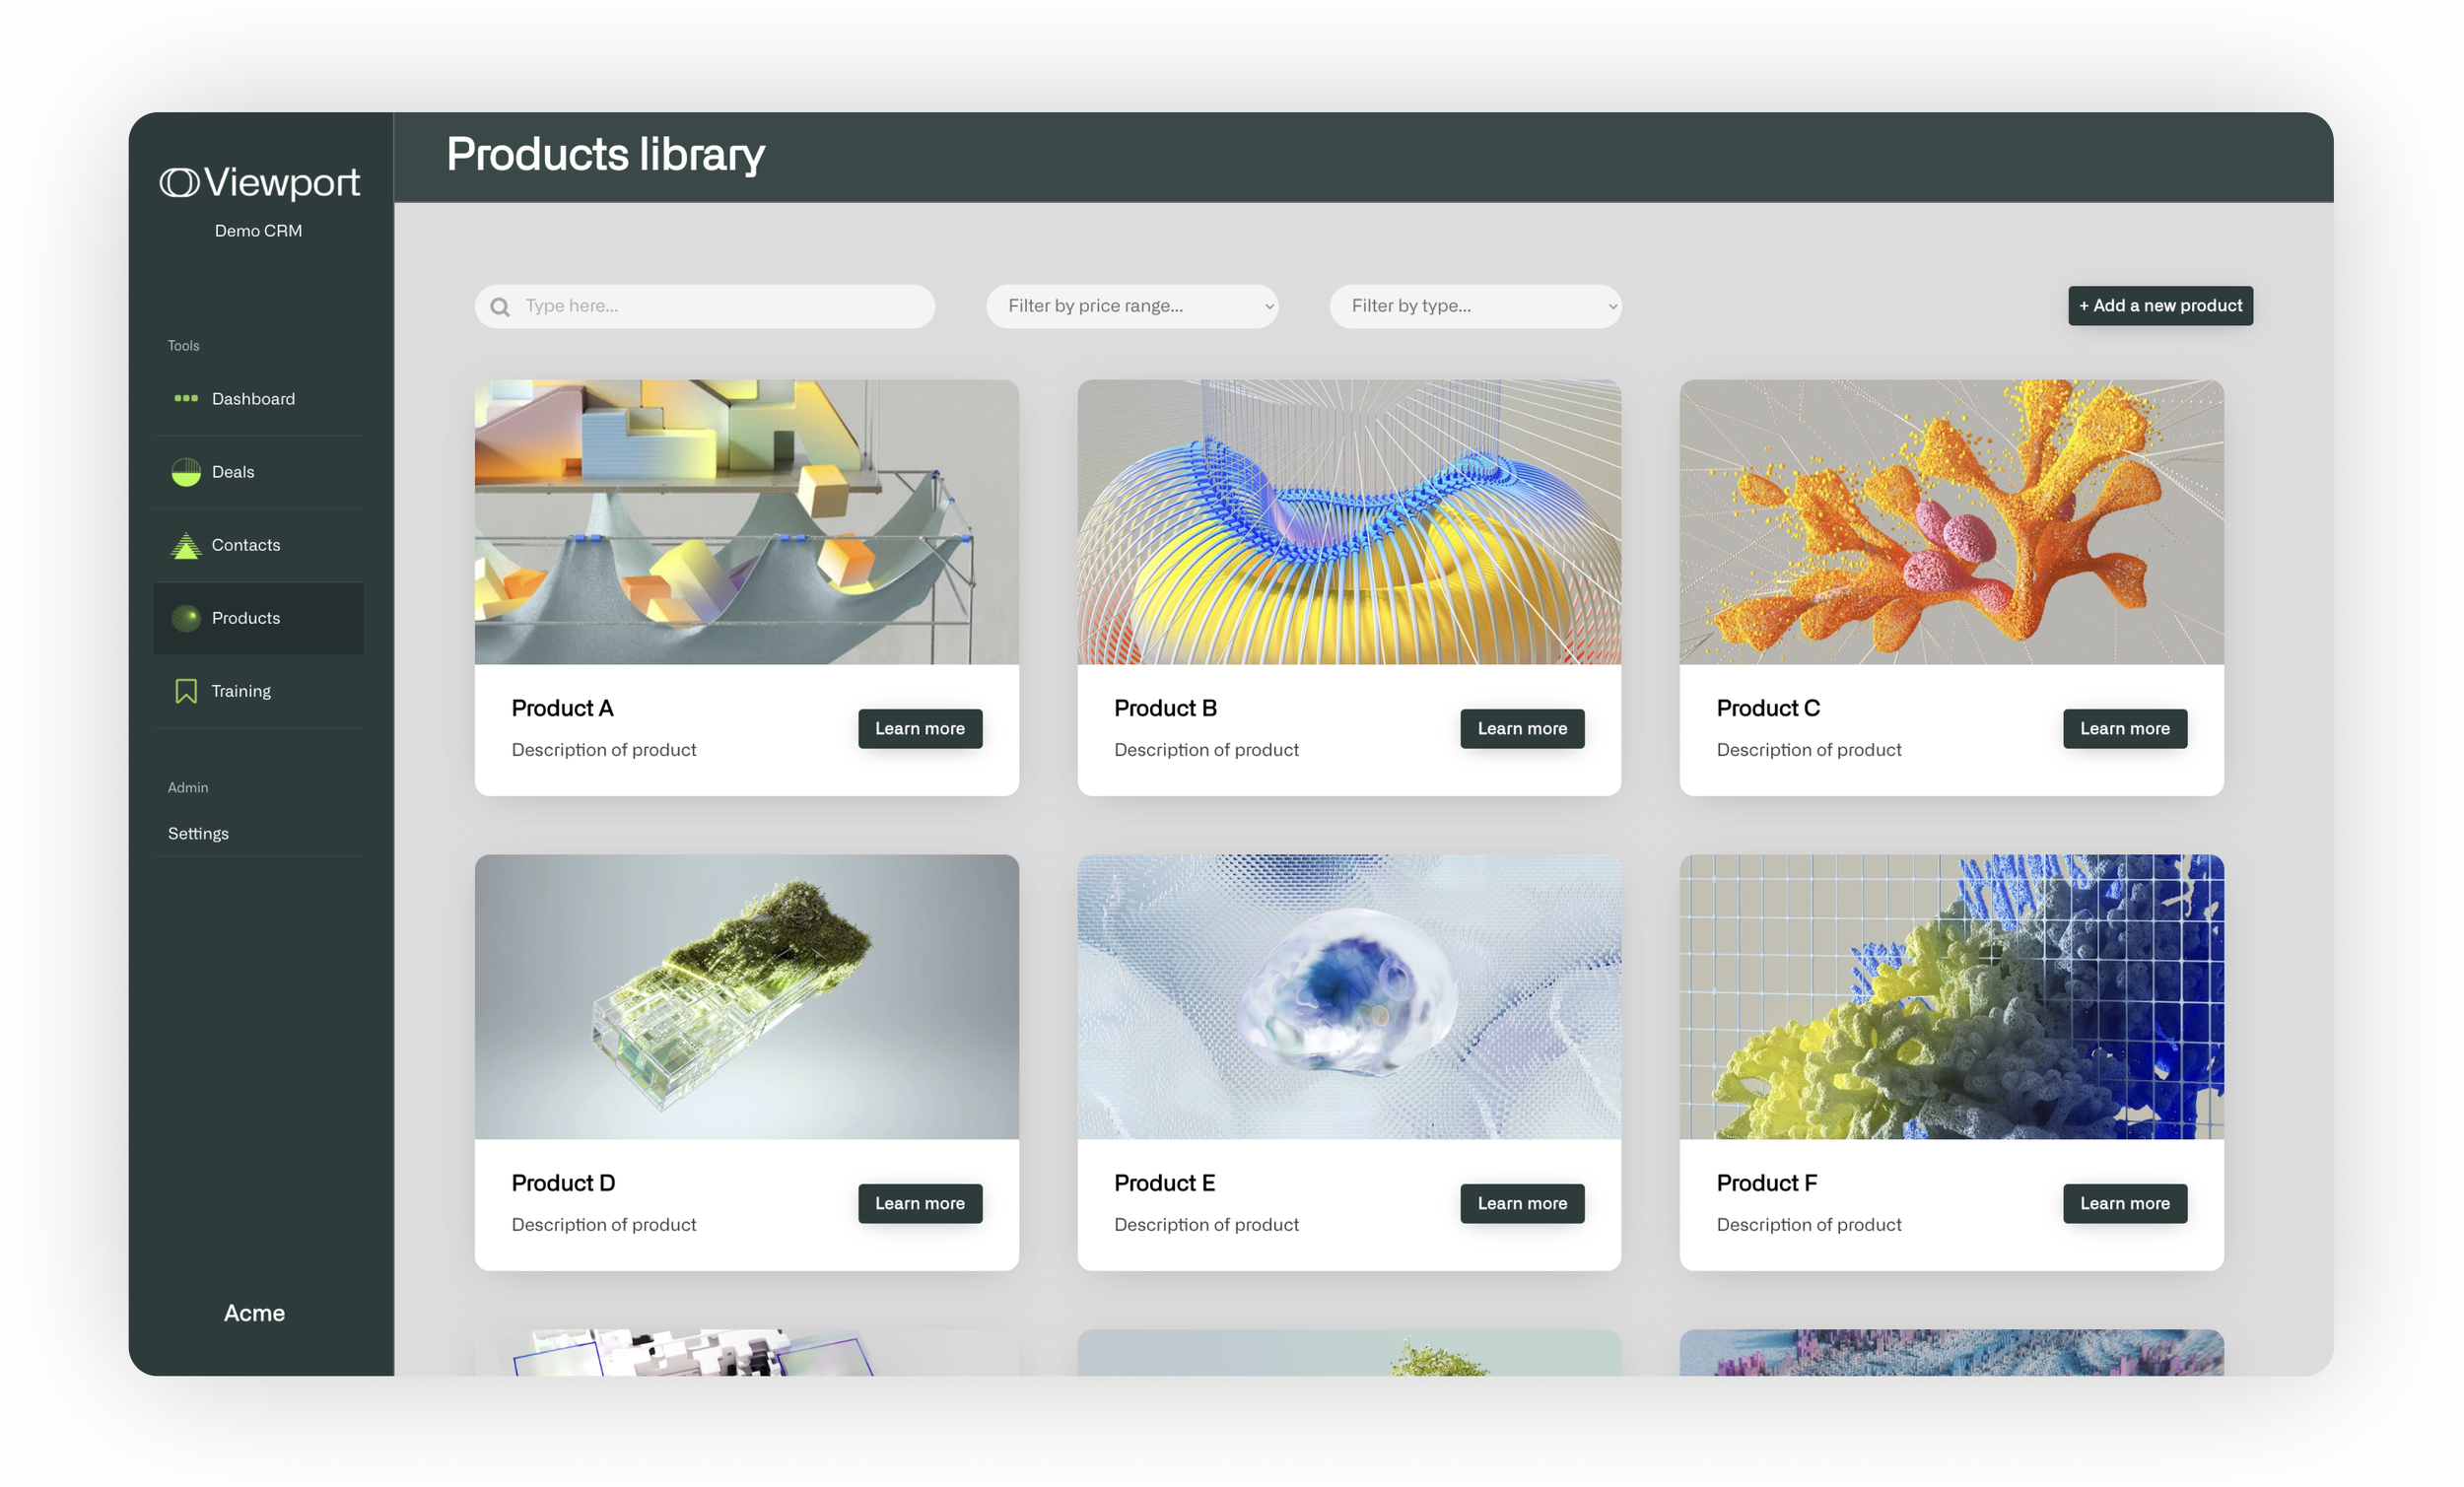Image resolution: width=2464 pixels, height=1487 pixels.
Task: Click the Contacts triangle icon
Action: point(186,545)
